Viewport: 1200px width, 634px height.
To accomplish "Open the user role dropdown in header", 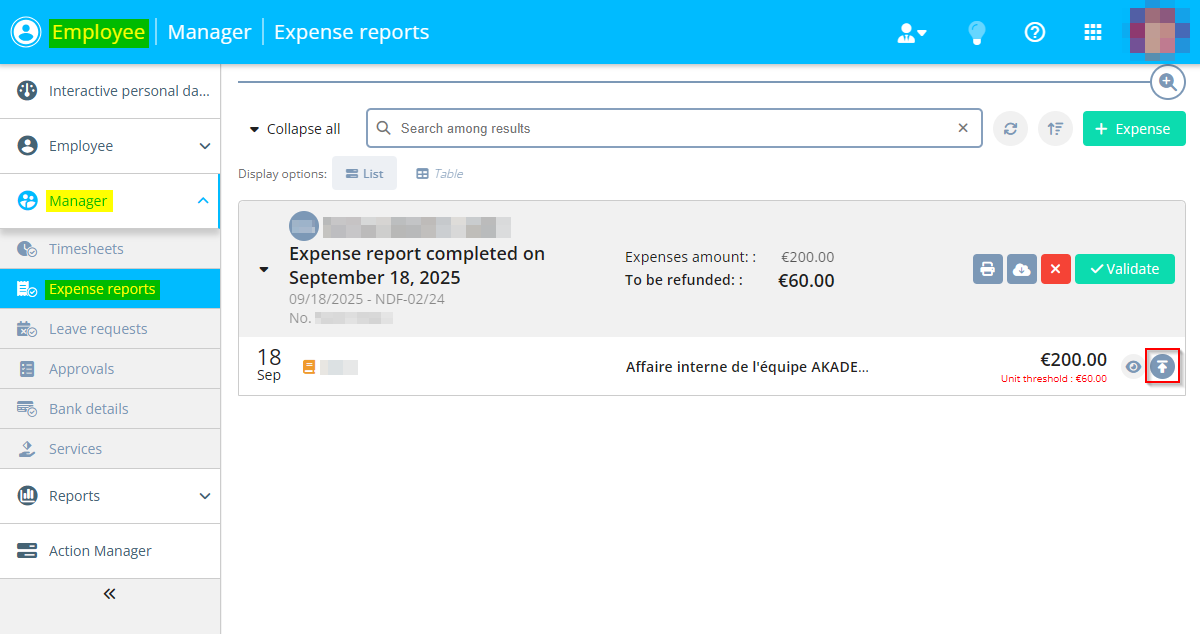I will coord(911,33).
